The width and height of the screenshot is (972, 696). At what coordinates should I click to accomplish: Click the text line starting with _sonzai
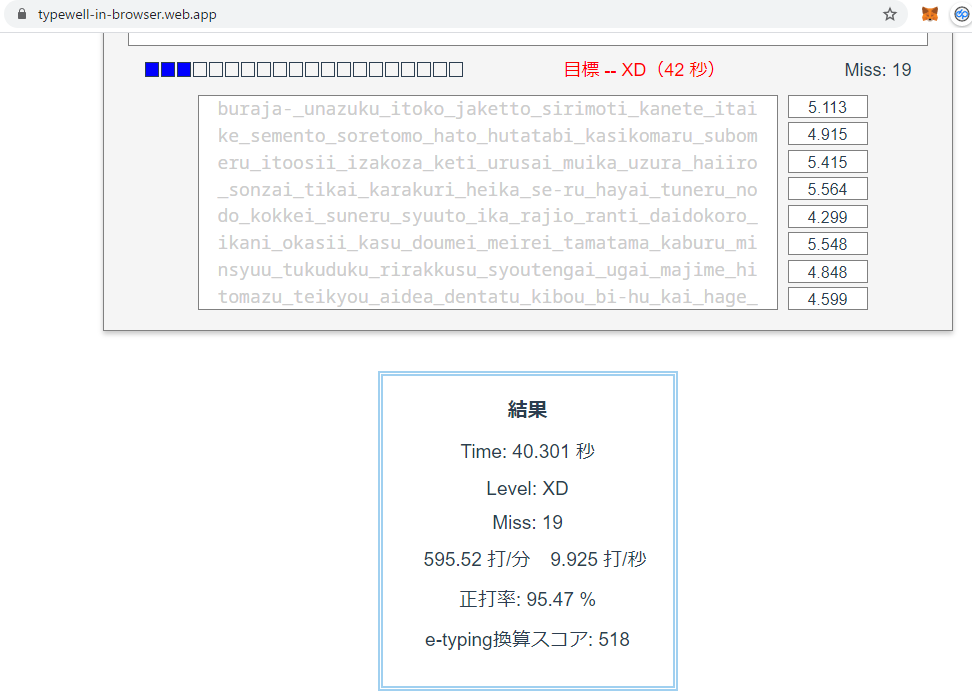click(x=487, y=190)
